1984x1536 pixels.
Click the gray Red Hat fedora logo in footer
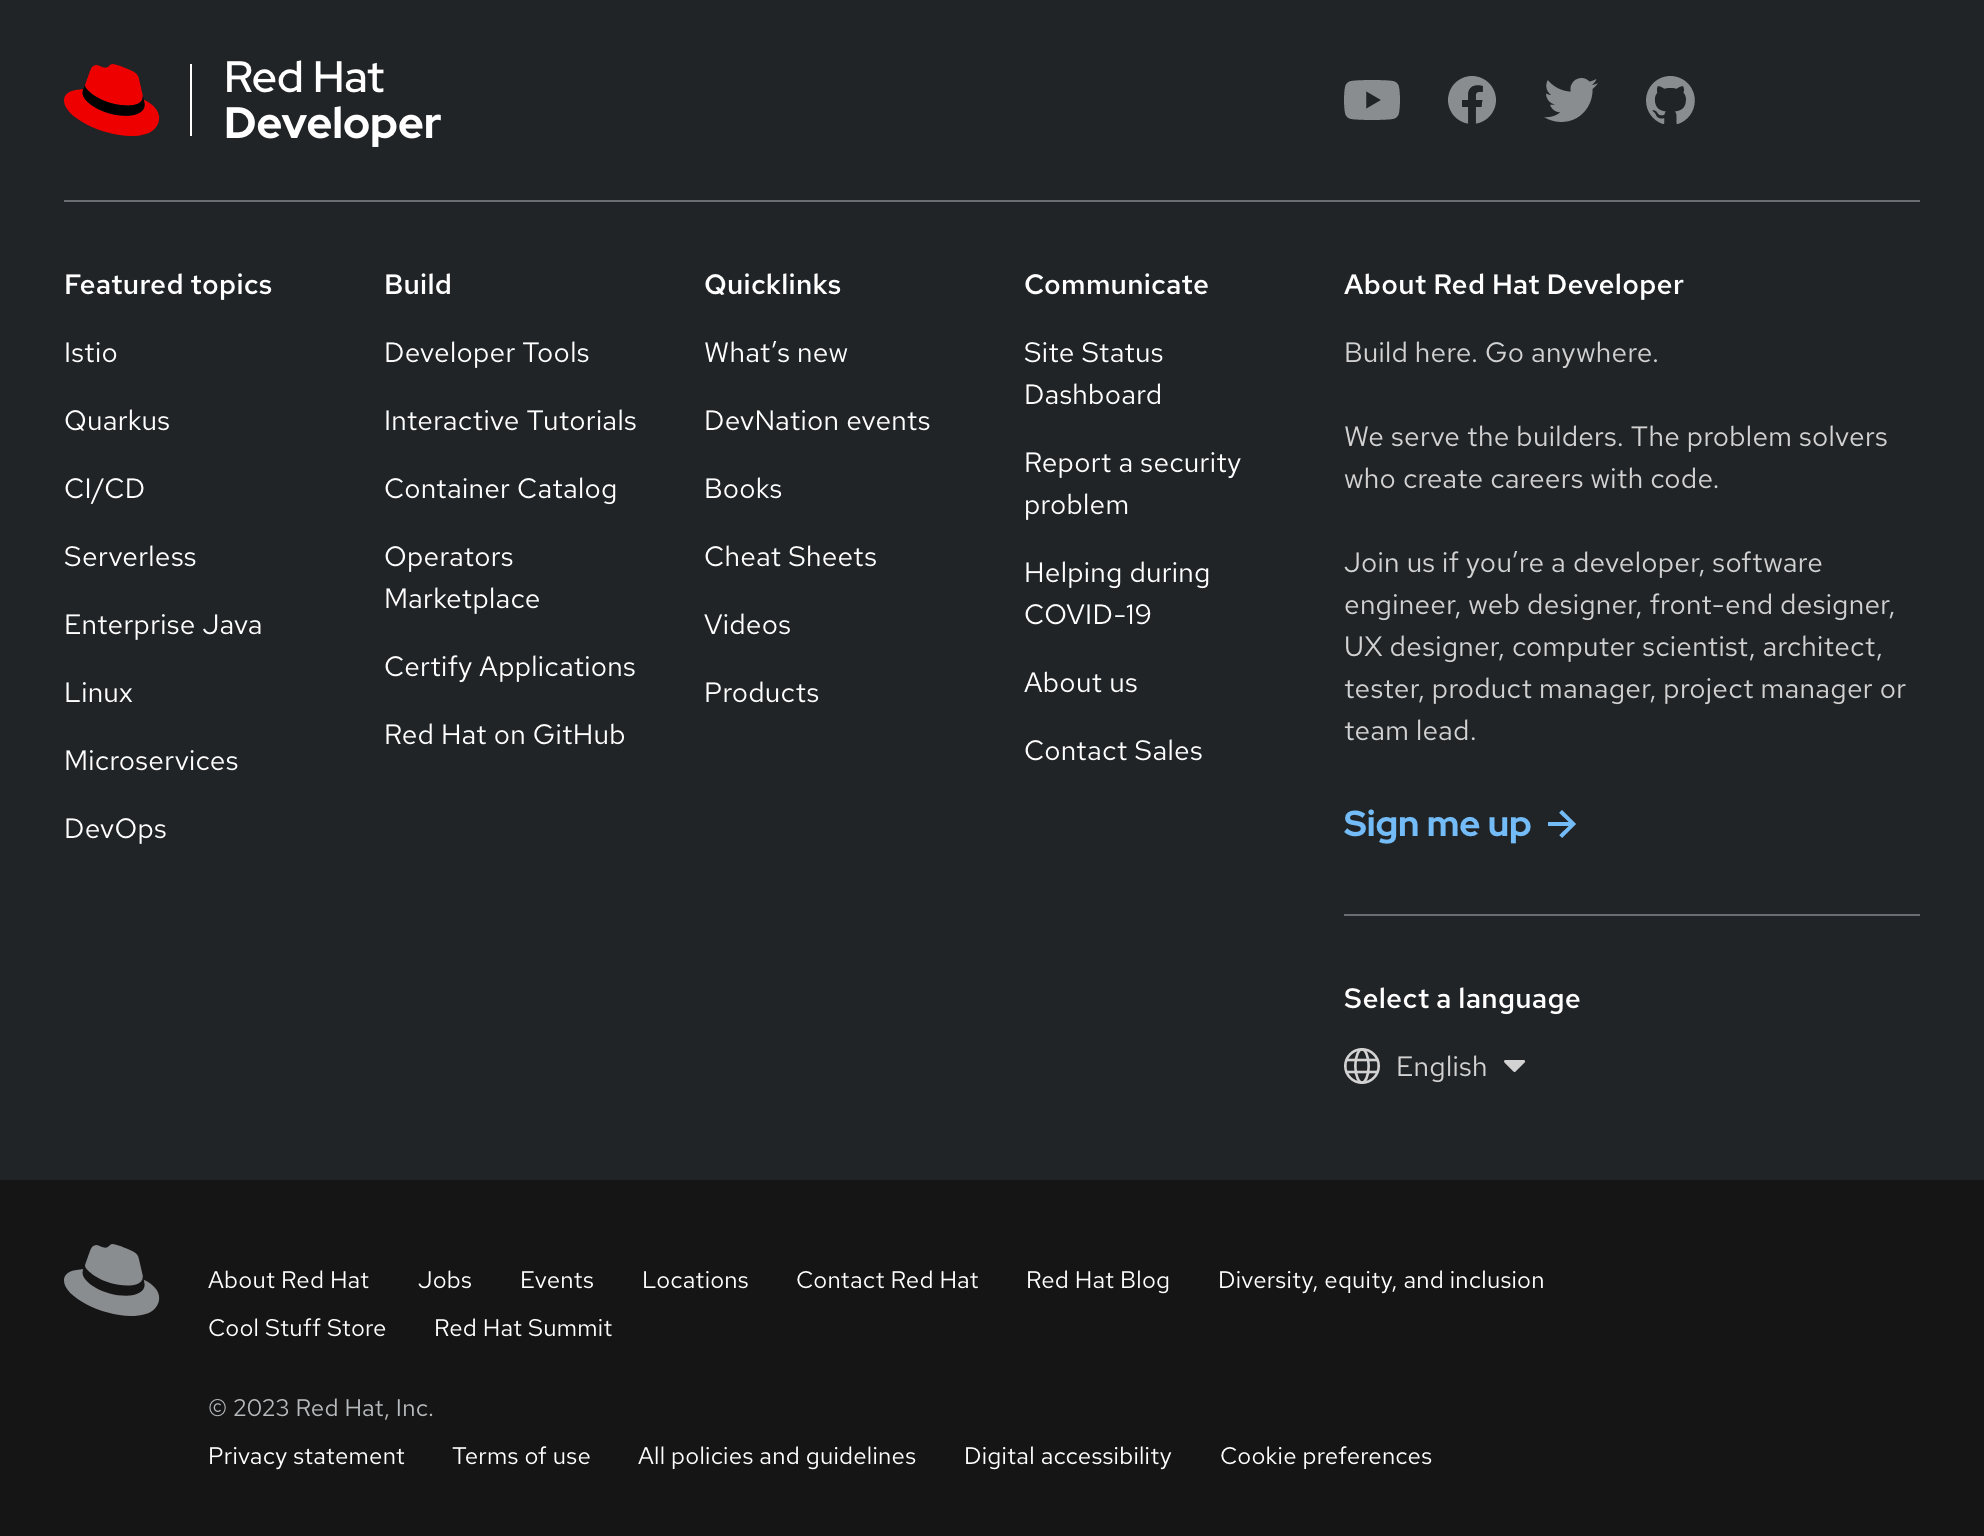[x=111, y=1280]
